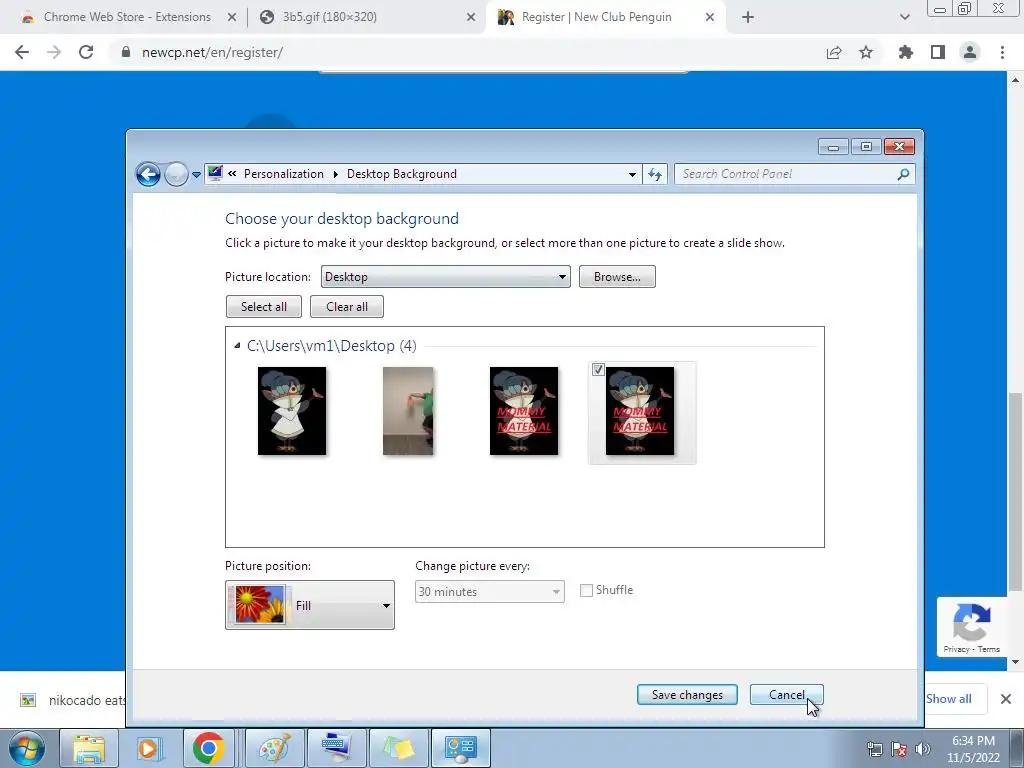
Task: Click Desktop Background breadcrumb item
Action: click(402, 174)
